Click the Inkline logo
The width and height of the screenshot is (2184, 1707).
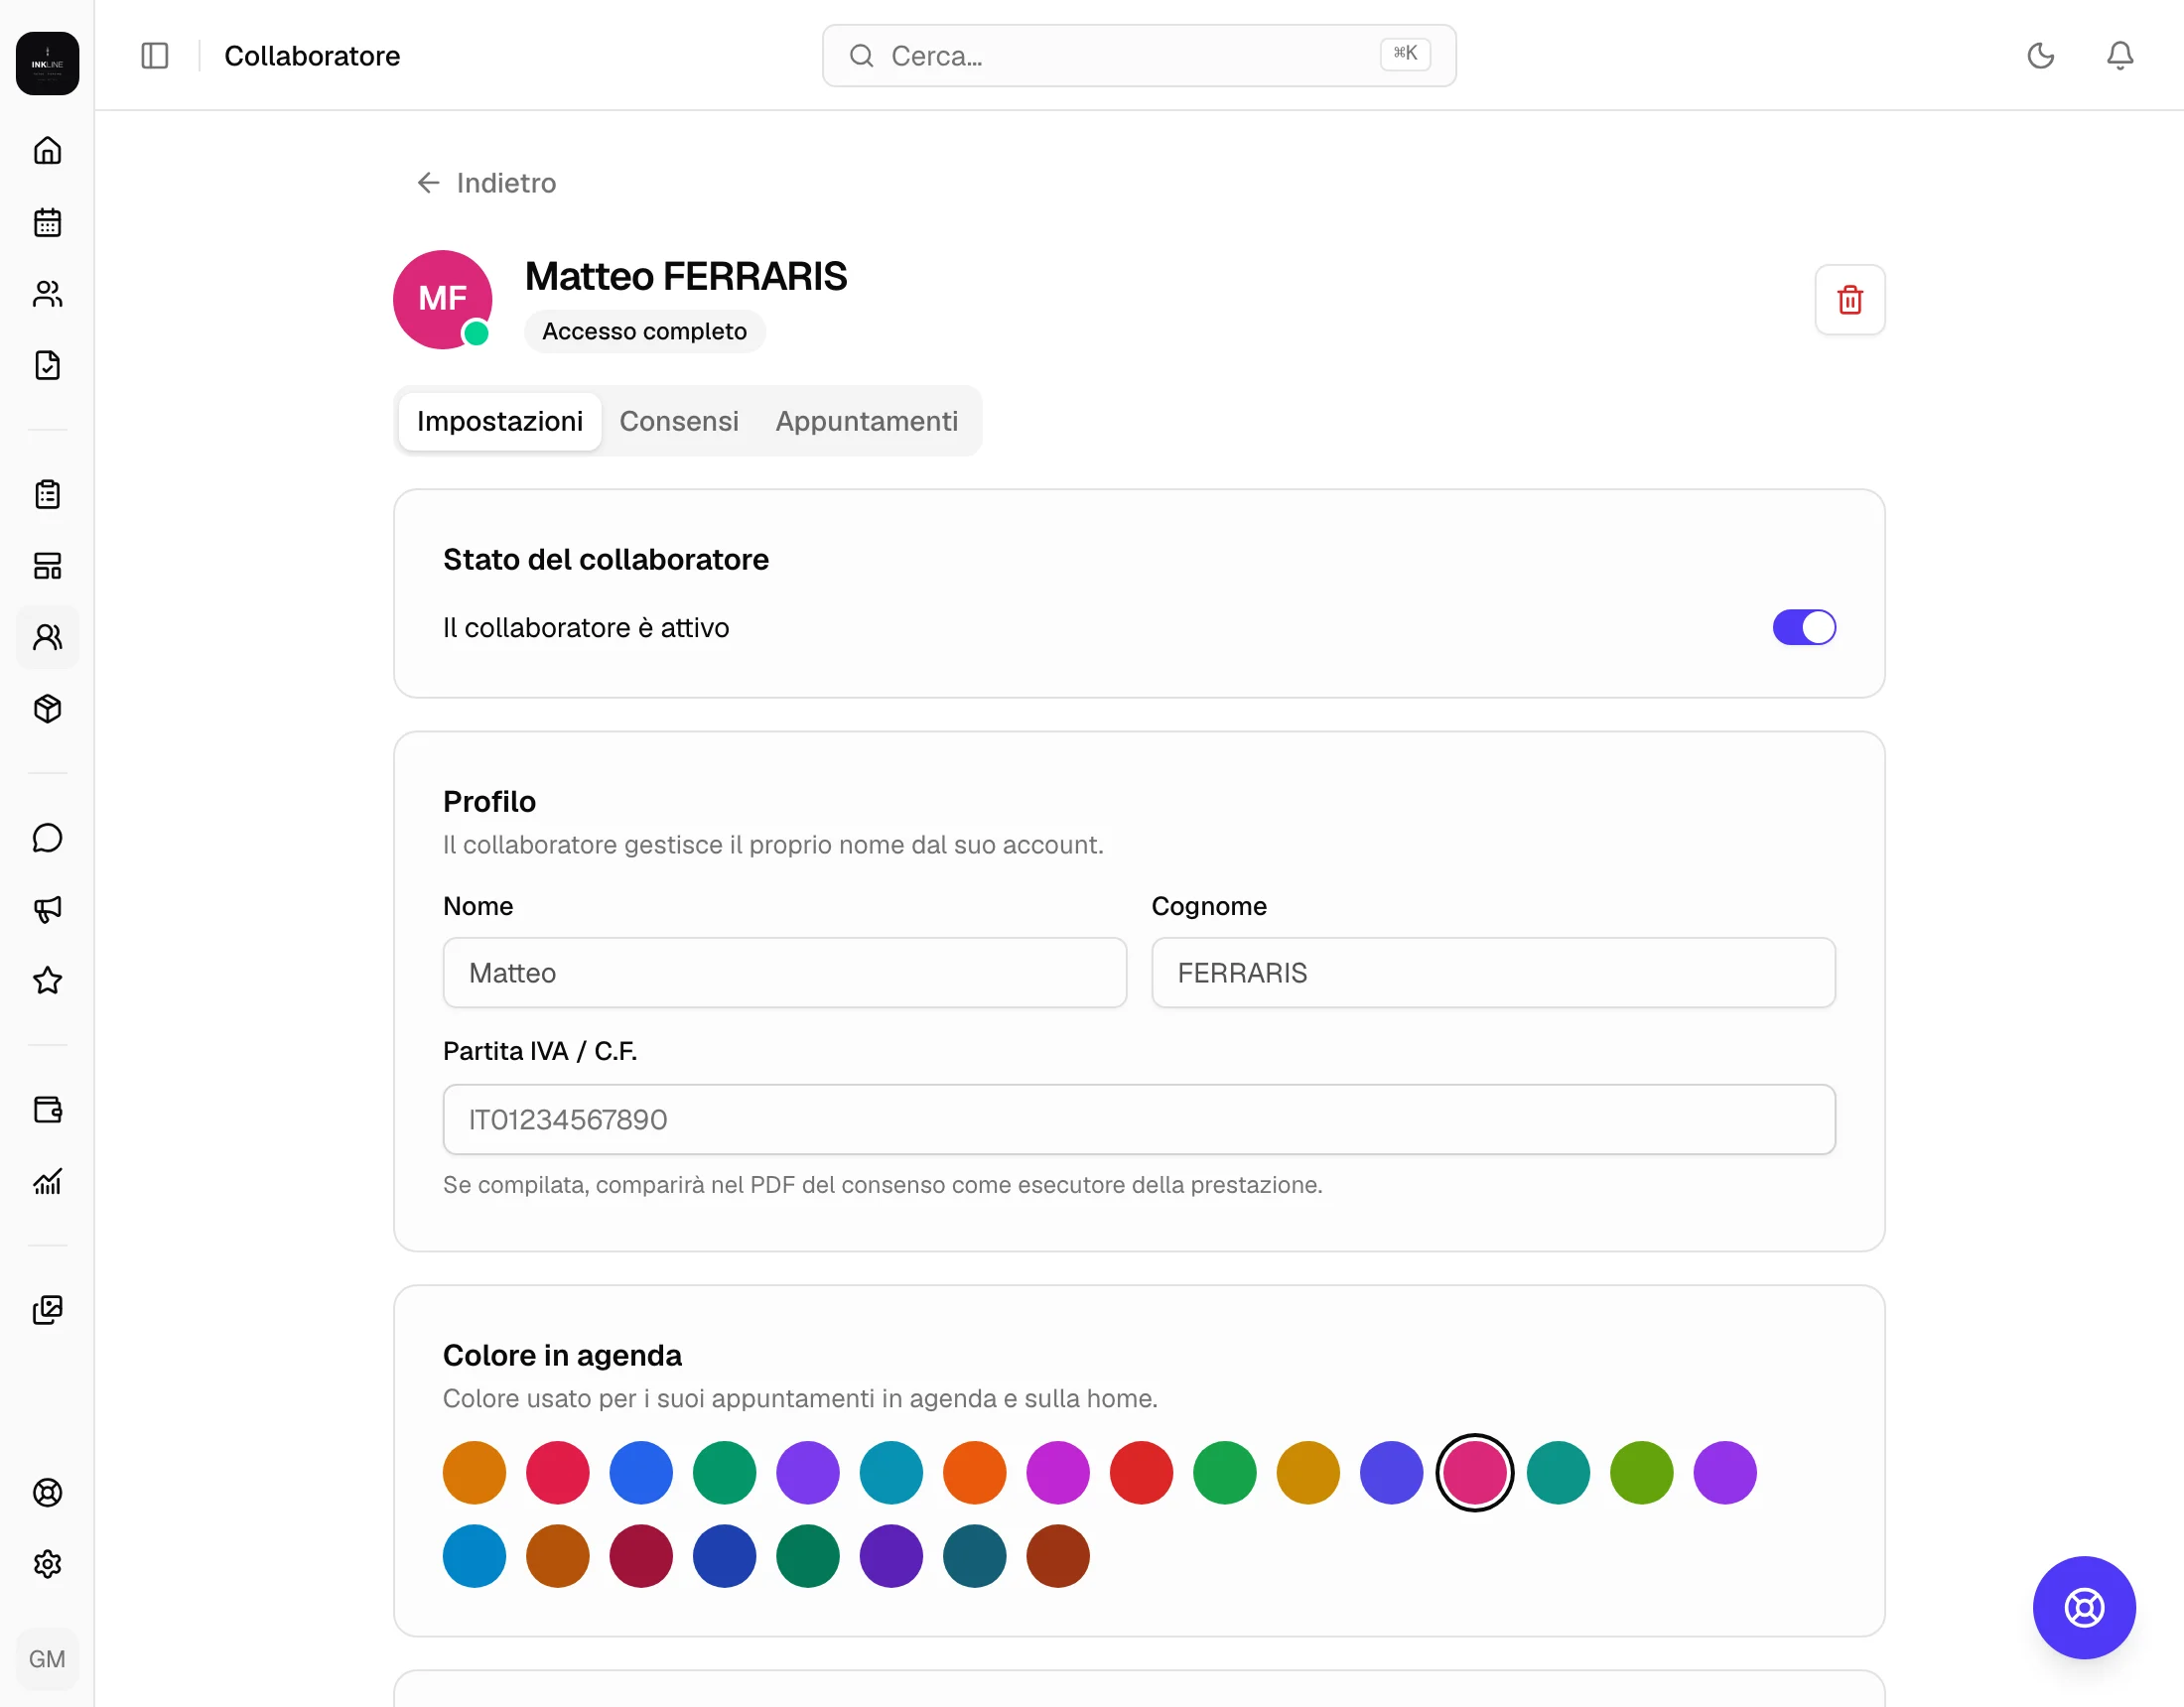(x=47, y=64)
